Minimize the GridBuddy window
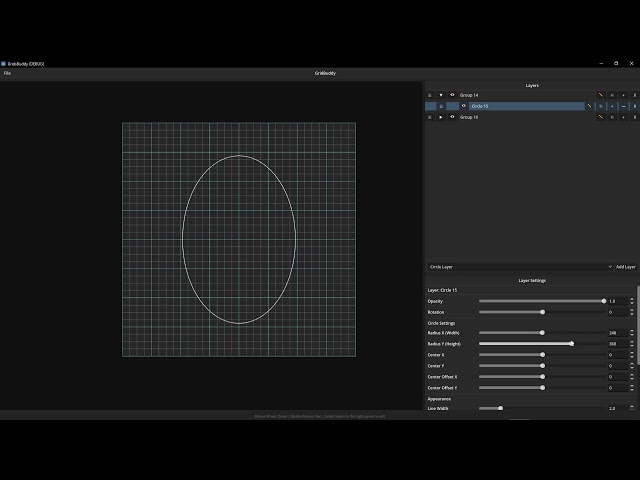The height and width of the screenshot is (480, 640). click(601, 64)
